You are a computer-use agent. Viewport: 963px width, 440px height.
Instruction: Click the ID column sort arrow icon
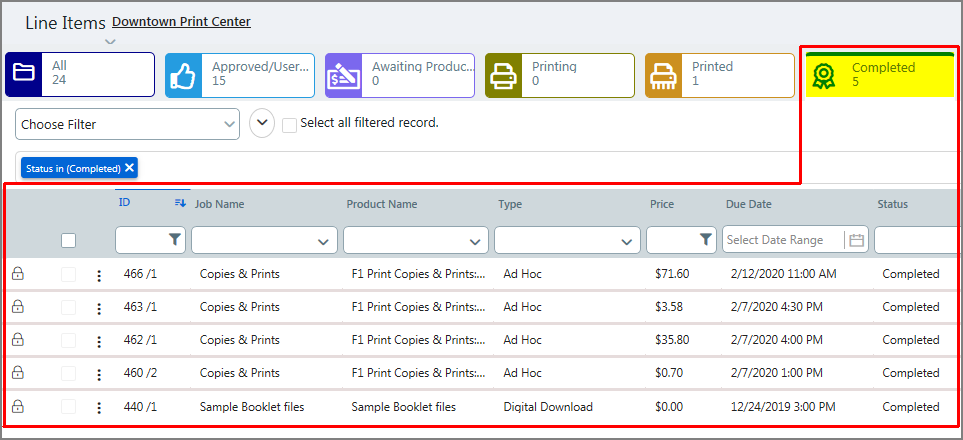(180, 203)
